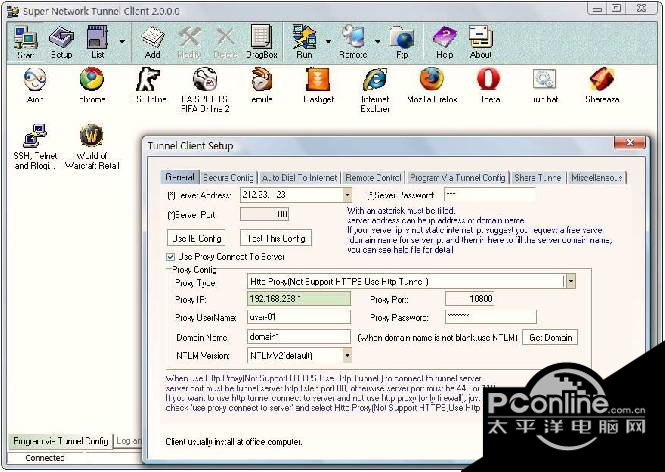Select the Mozilla Firefox program icon
The width and height of the screenshot is (665, 472).
click(x=432, y=85)
